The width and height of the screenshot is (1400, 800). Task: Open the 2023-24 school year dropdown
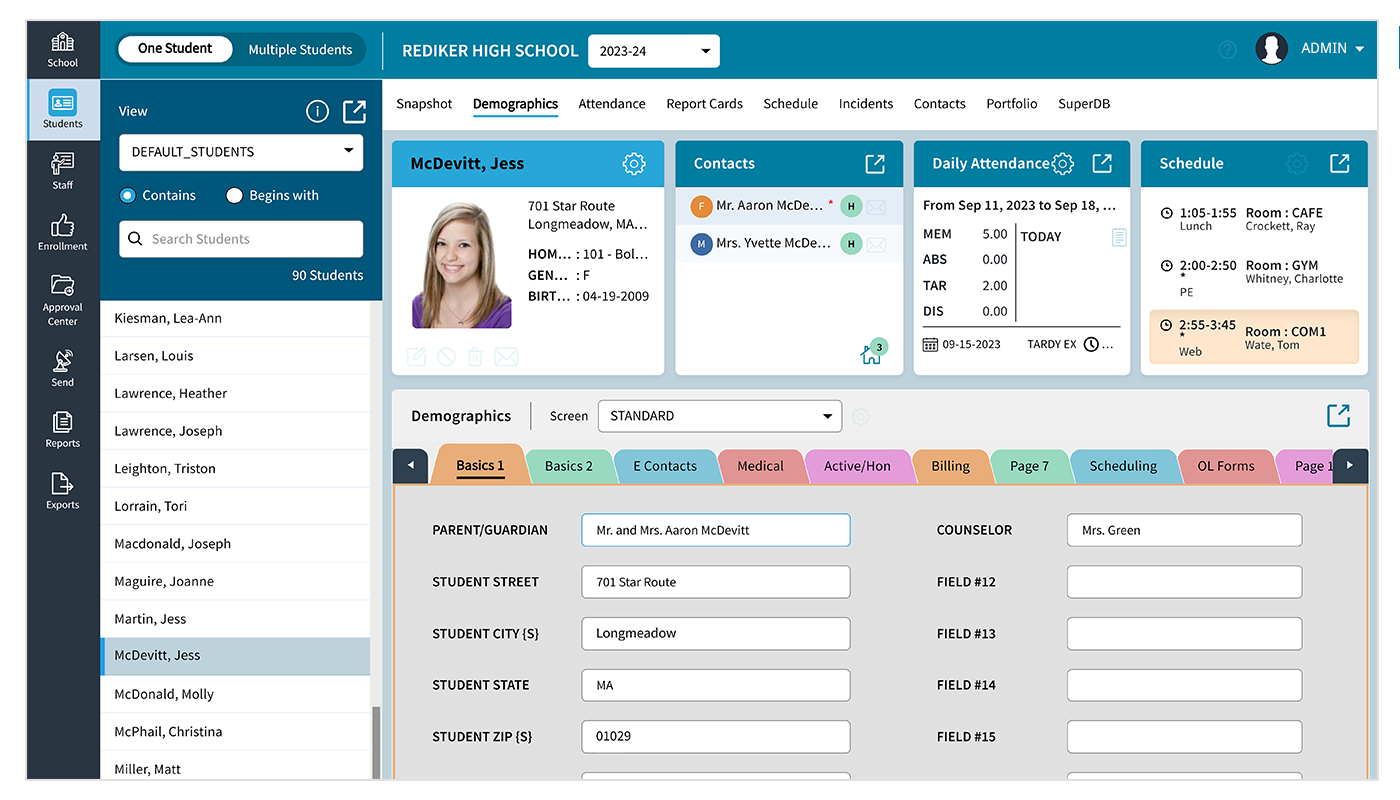click(x=653, y=50)
